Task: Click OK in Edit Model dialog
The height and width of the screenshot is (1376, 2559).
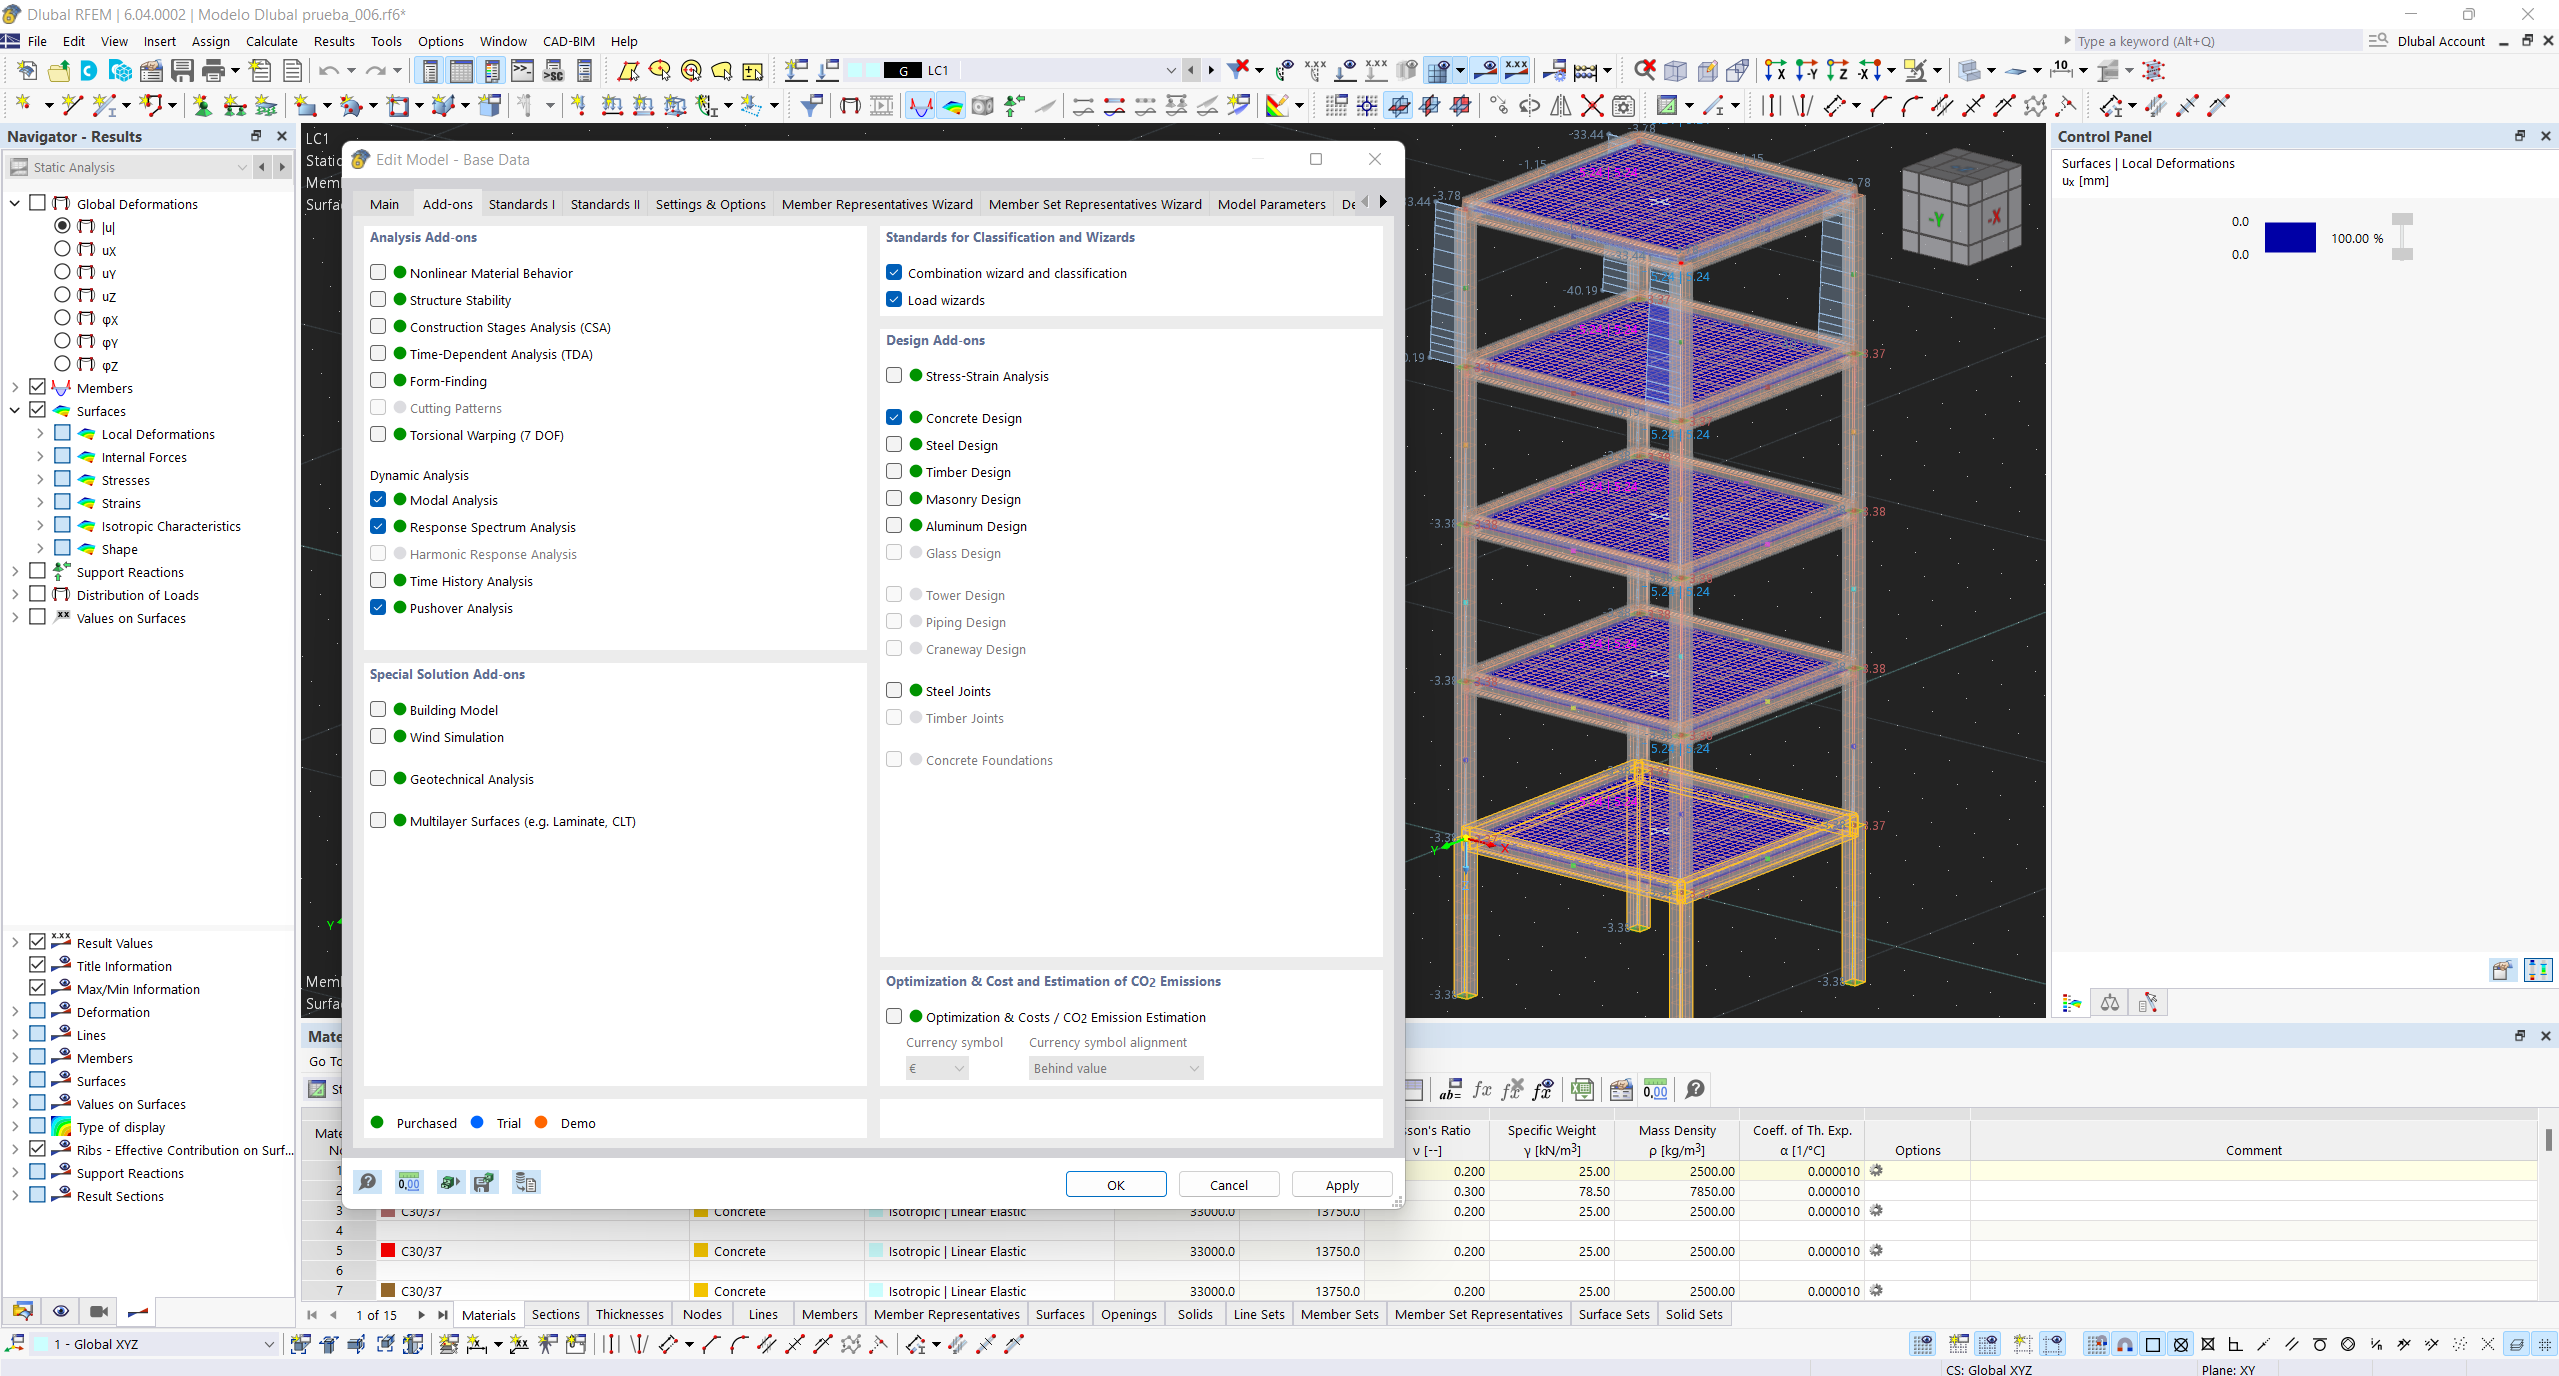Action: [1116, 1185]
